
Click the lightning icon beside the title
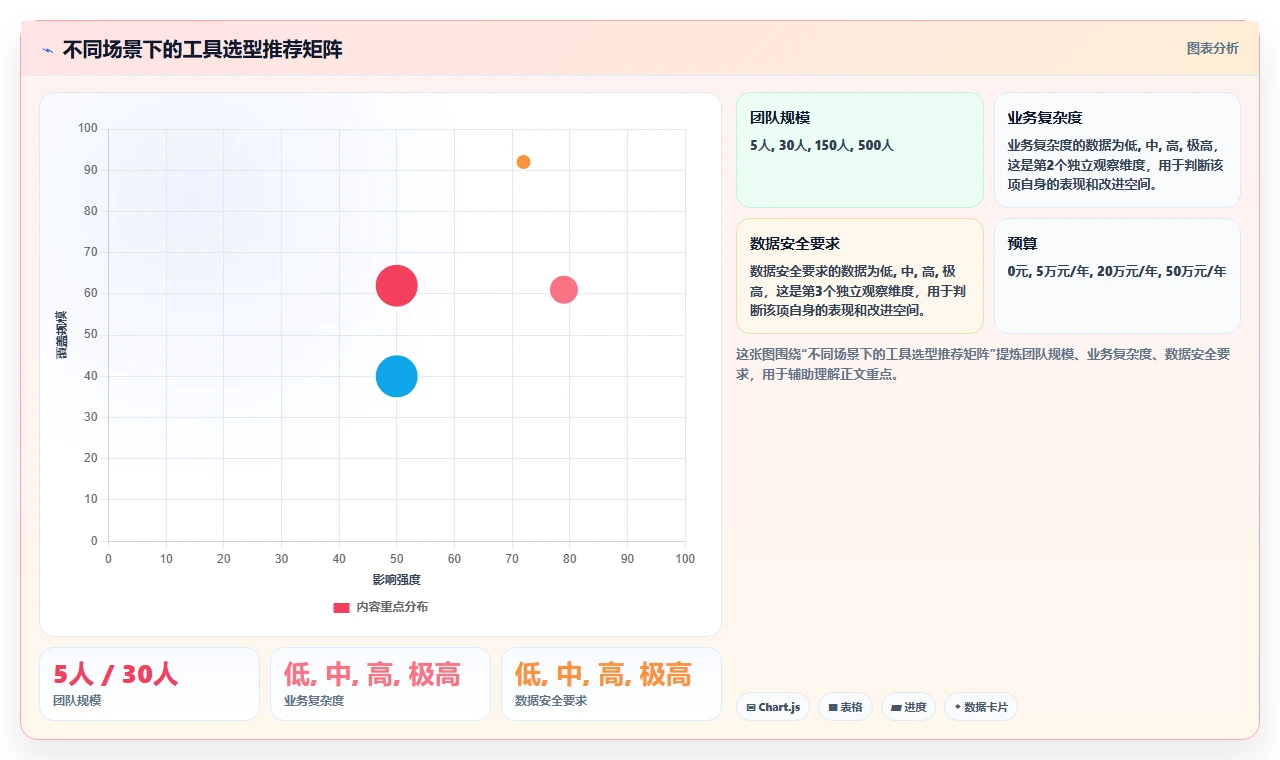tap(48, 50)
